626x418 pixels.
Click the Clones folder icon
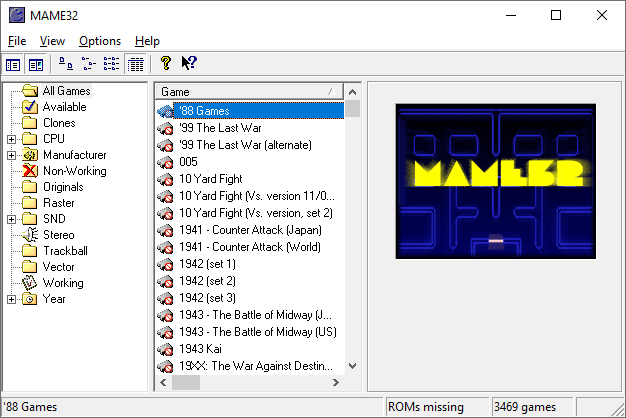[30, 123]
